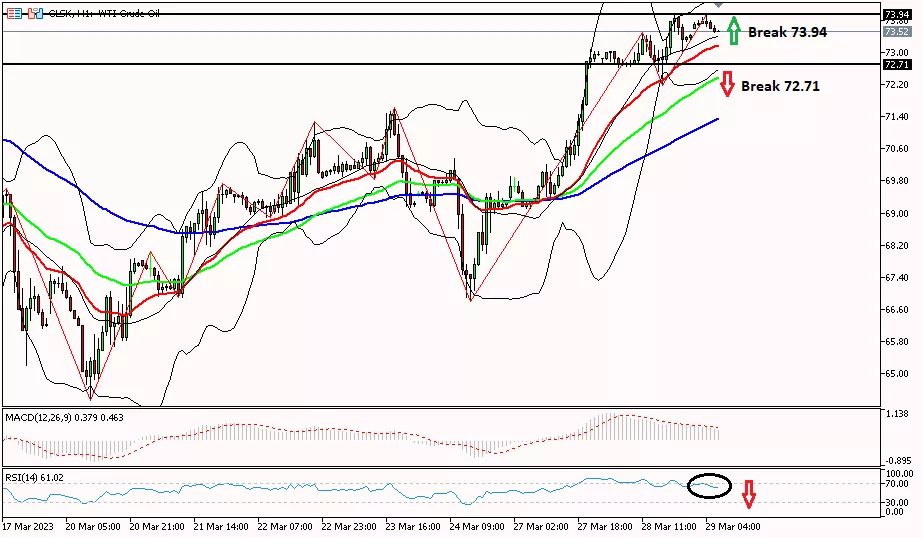Viewport: 923px width, 538px height.
Task: Click the 1.138 MACD scale value
Action: 897,414
